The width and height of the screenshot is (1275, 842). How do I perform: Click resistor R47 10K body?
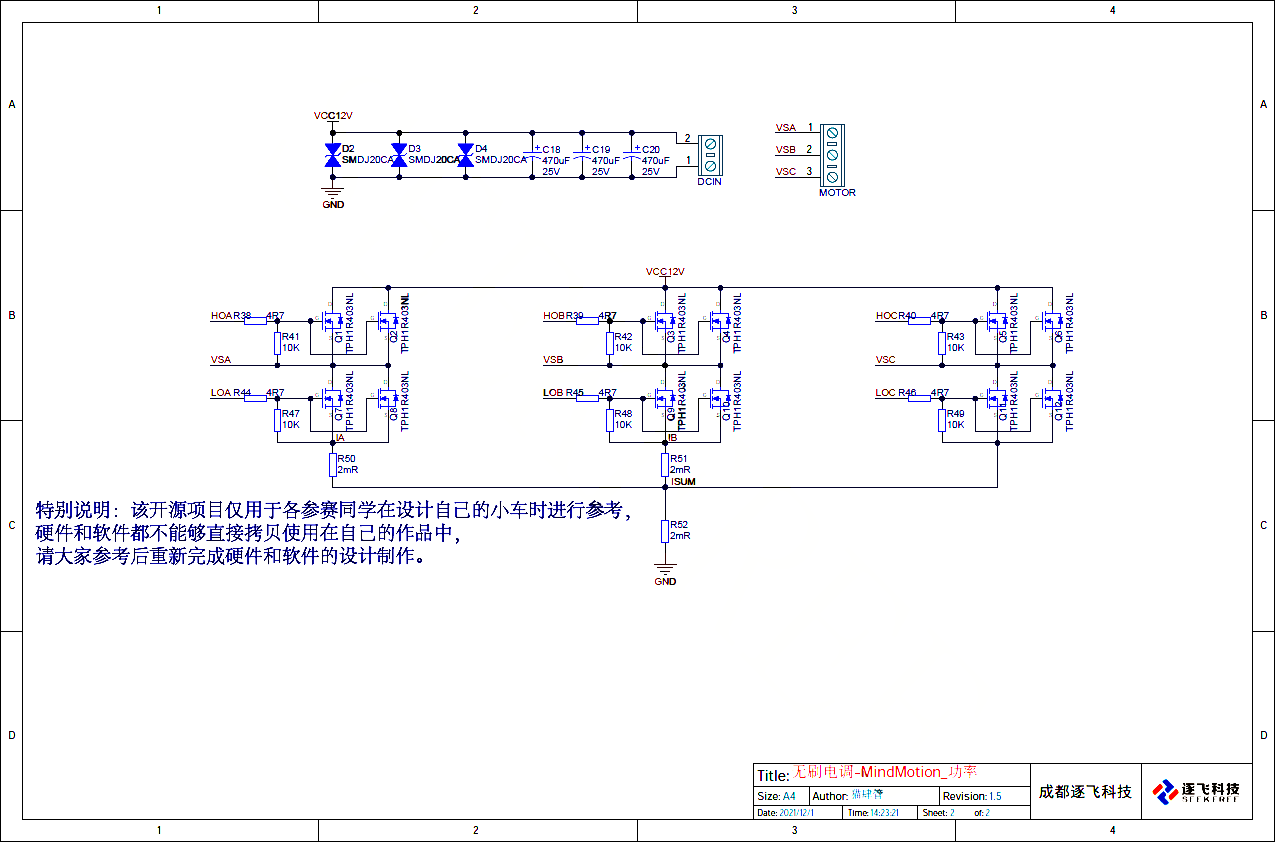(x=277, y=420)
